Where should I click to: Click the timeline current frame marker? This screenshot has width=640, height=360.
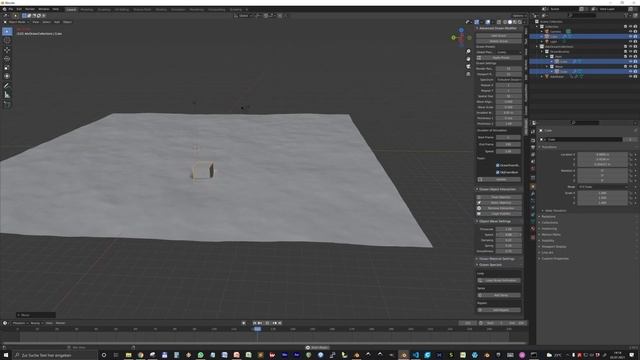[x=257, y=329]
